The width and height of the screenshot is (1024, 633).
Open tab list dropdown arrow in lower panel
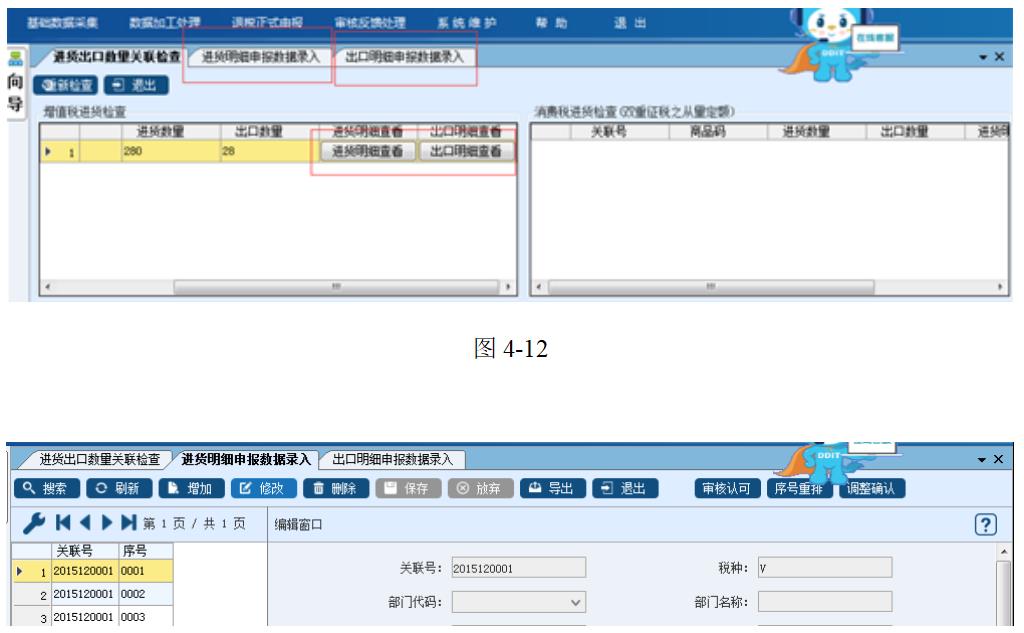pyautogui.click(x=982, y=459)
